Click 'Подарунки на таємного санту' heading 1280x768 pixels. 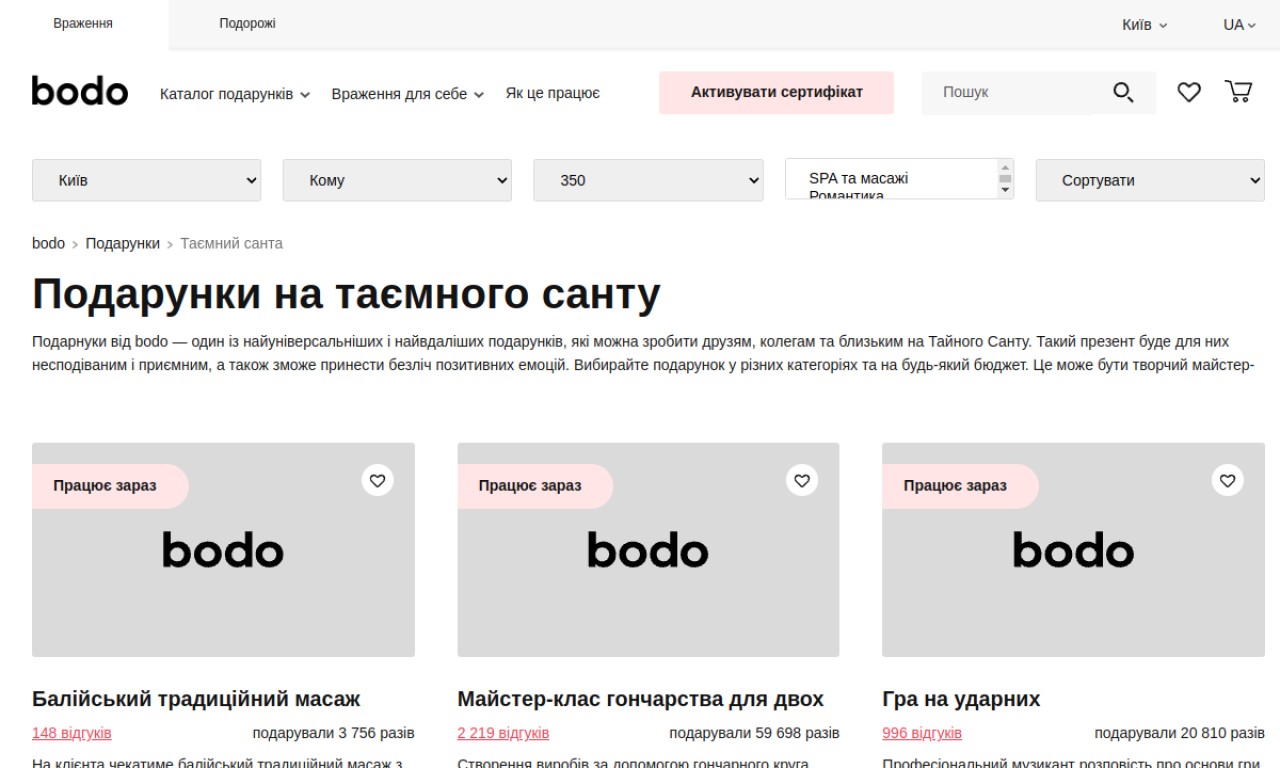pos(346,294)
